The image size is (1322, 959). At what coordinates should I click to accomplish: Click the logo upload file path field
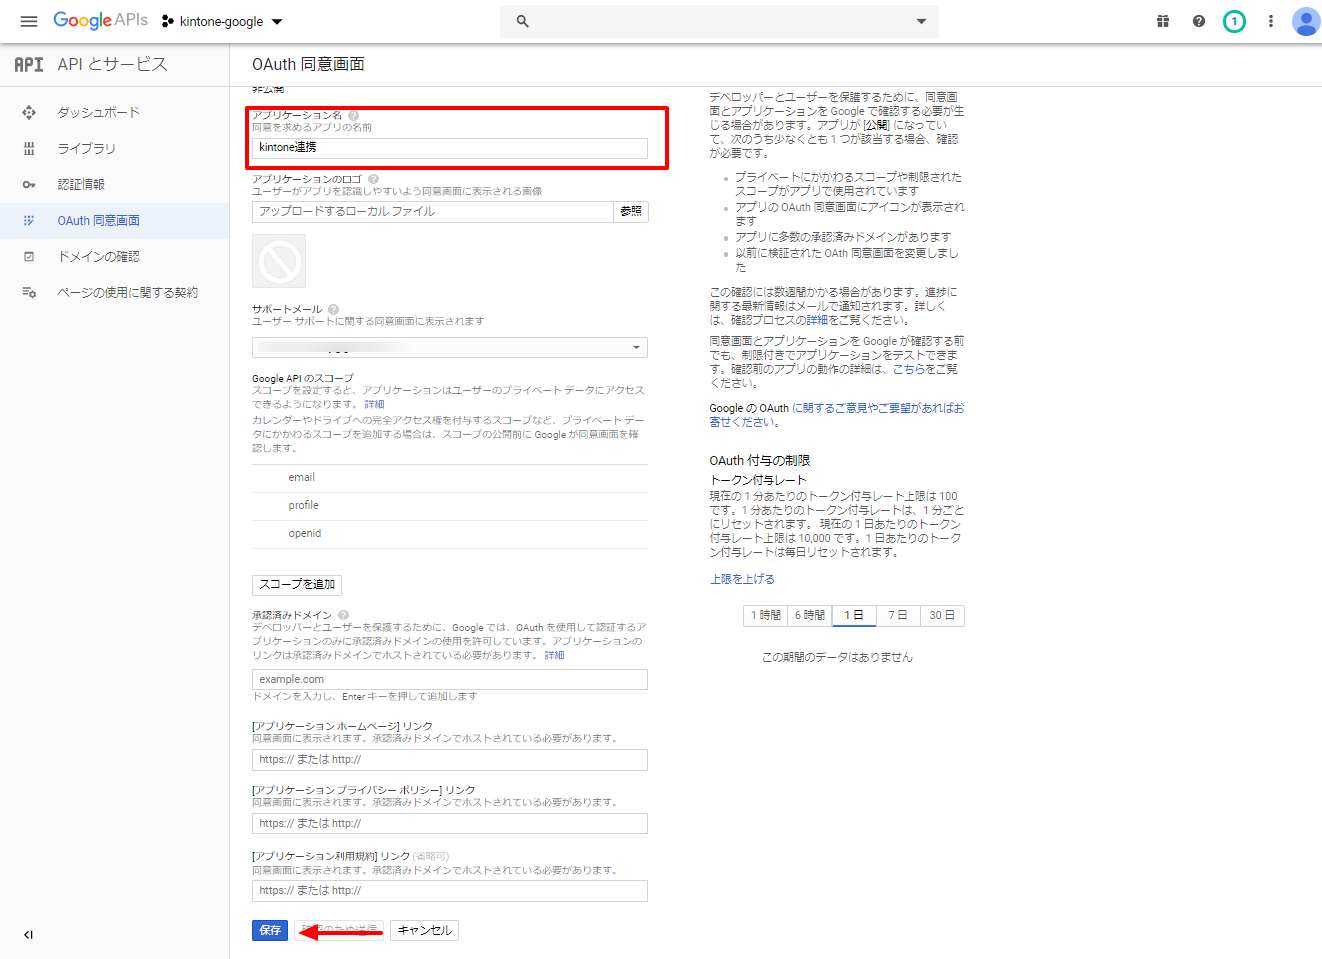432,211
